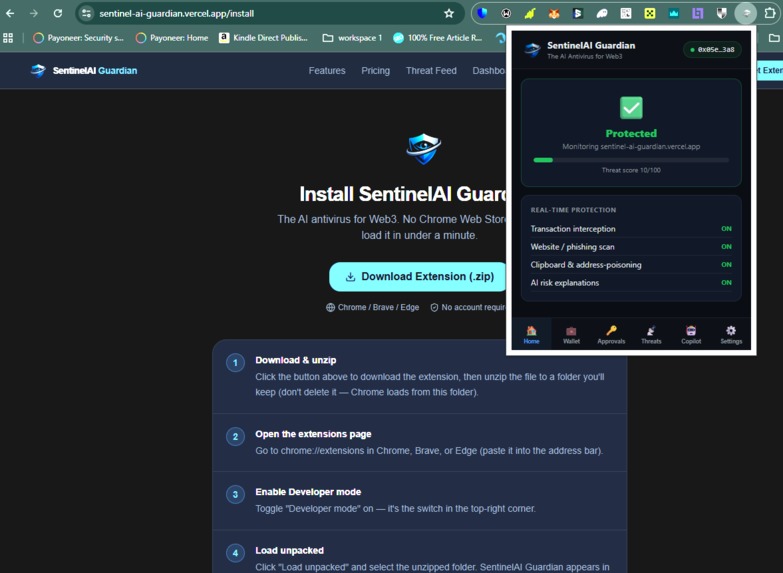Image resolution: width=783 pixels, height=573 pixels.
Task: Open the Settings tab in popup
Action: click(731, 334)
